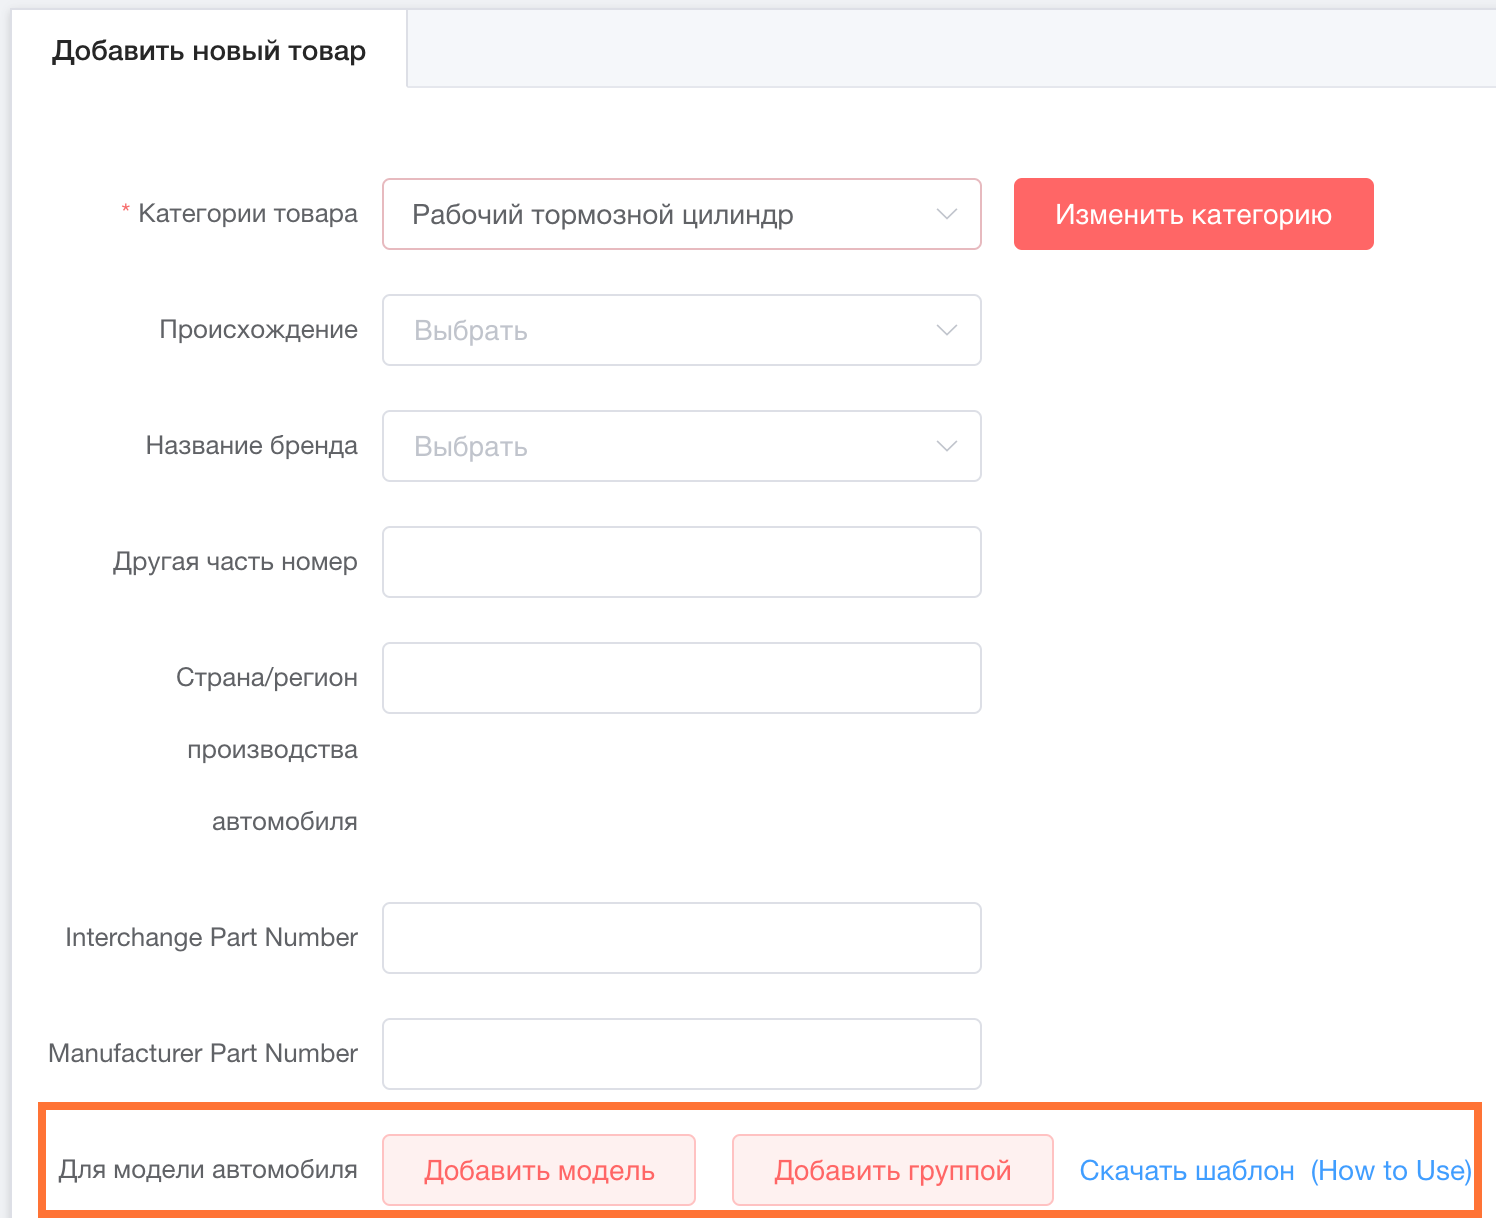Click the 'Добавить группой' button
Viewport: 1496px width, 1218px height.
(x=892, y=1170)
